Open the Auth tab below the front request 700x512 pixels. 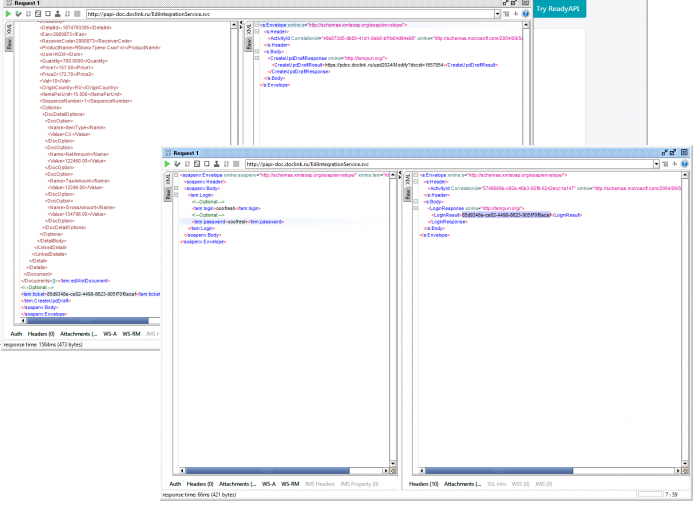tap(175, 484)
